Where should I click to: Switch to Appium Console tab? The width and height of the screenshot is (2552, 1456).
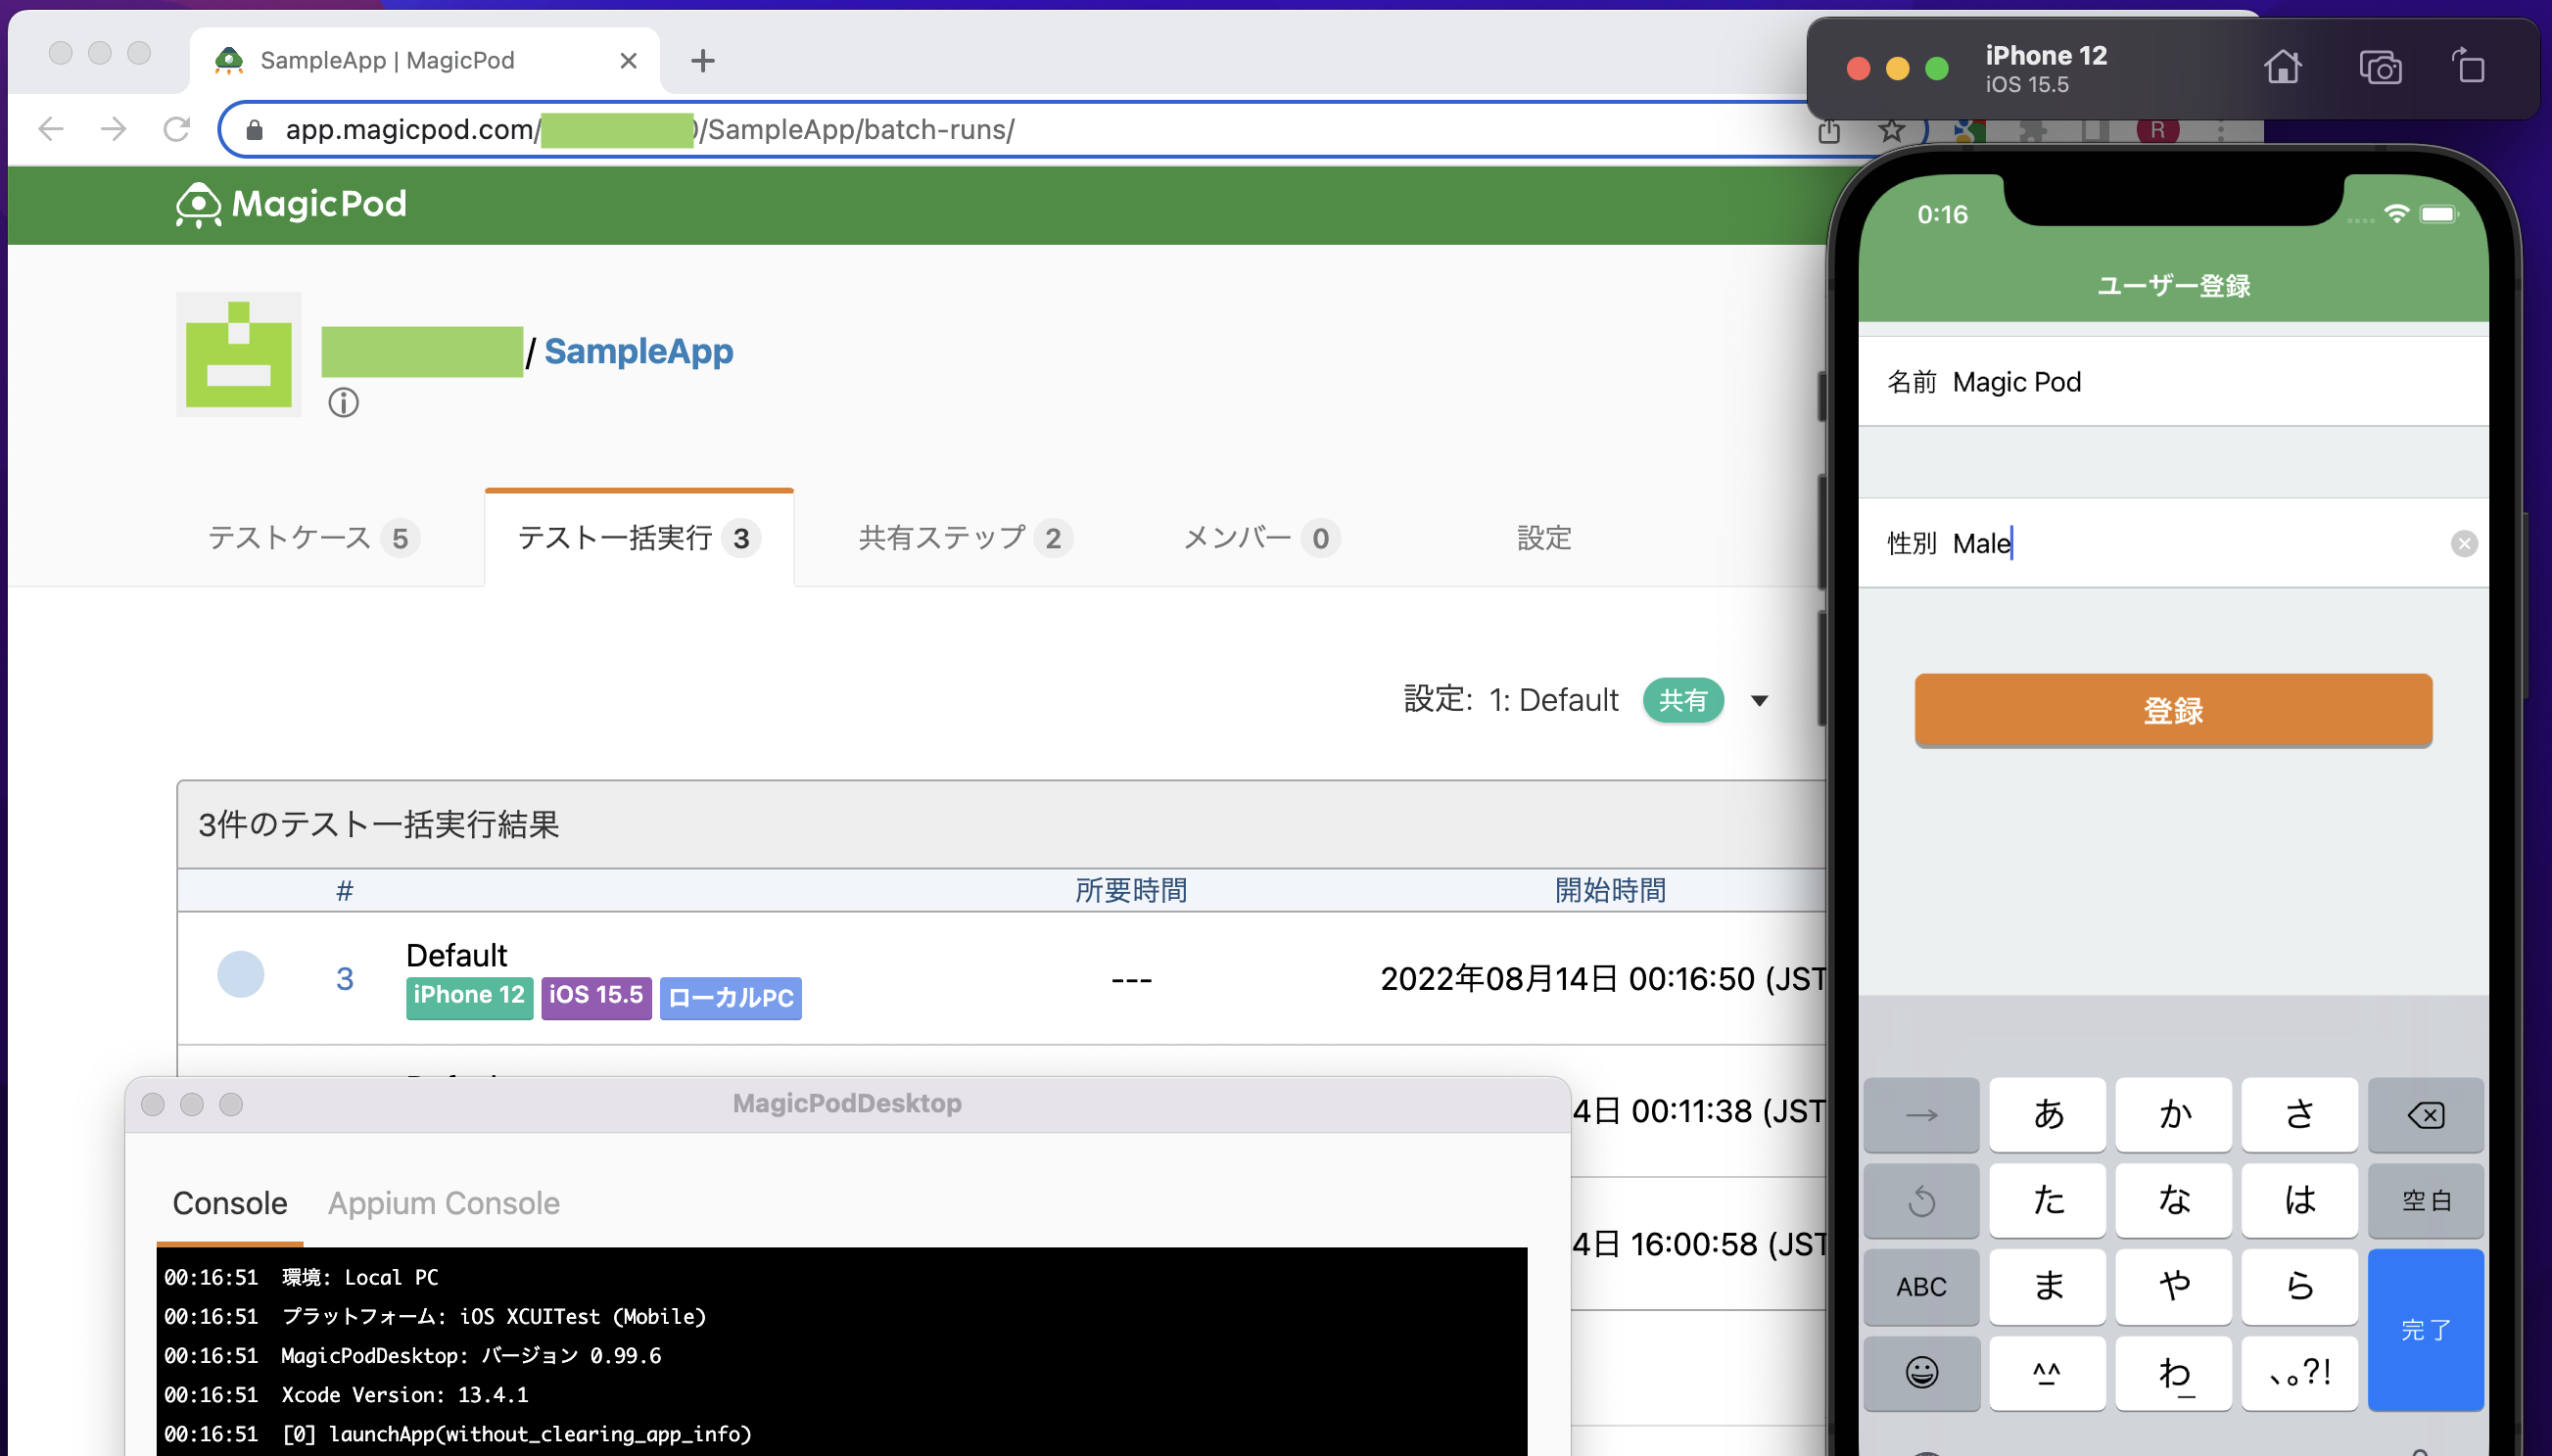point(444,1203)
